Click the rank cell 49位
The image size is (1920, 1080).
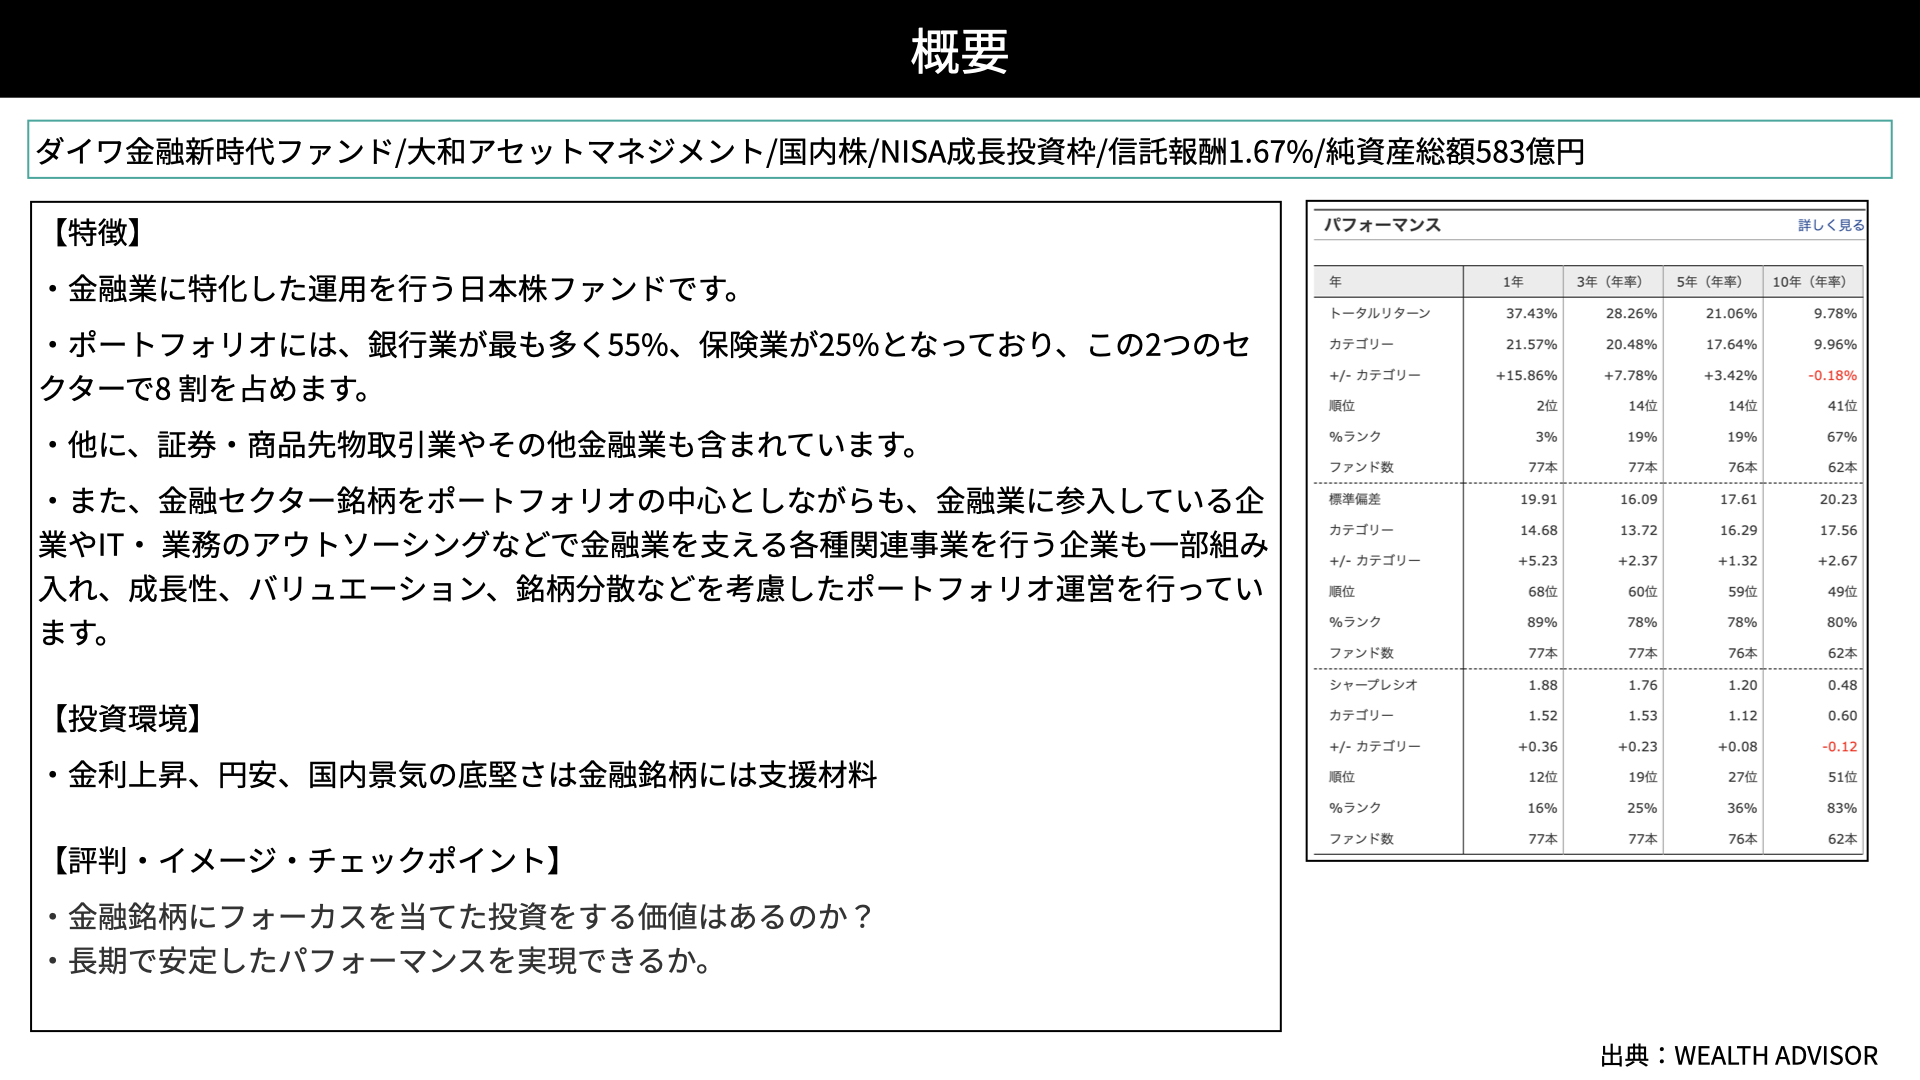1842,592
